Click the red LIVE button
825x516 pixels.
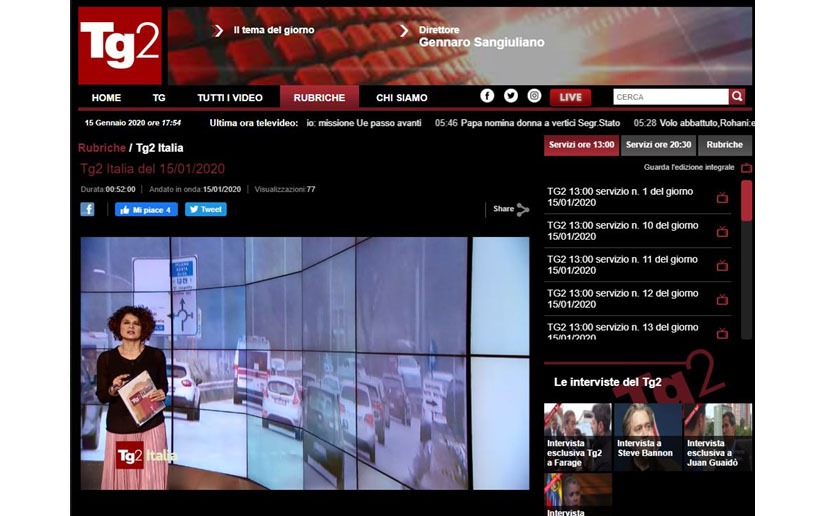pos(570,97)
